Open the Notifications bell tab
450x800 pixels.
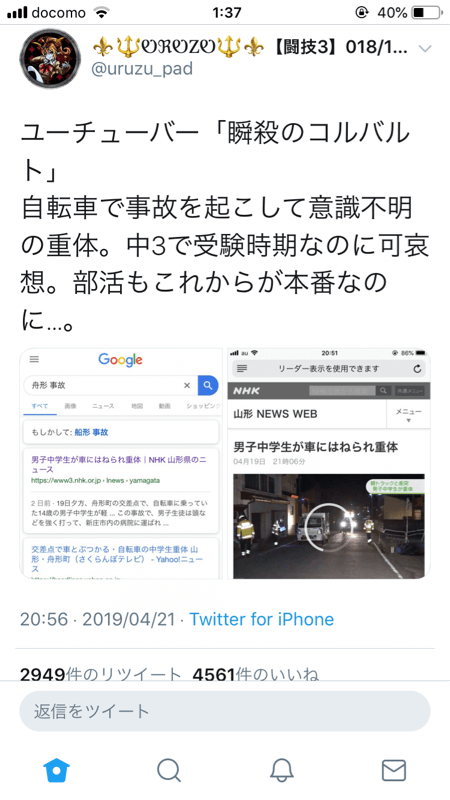(282, 770)
